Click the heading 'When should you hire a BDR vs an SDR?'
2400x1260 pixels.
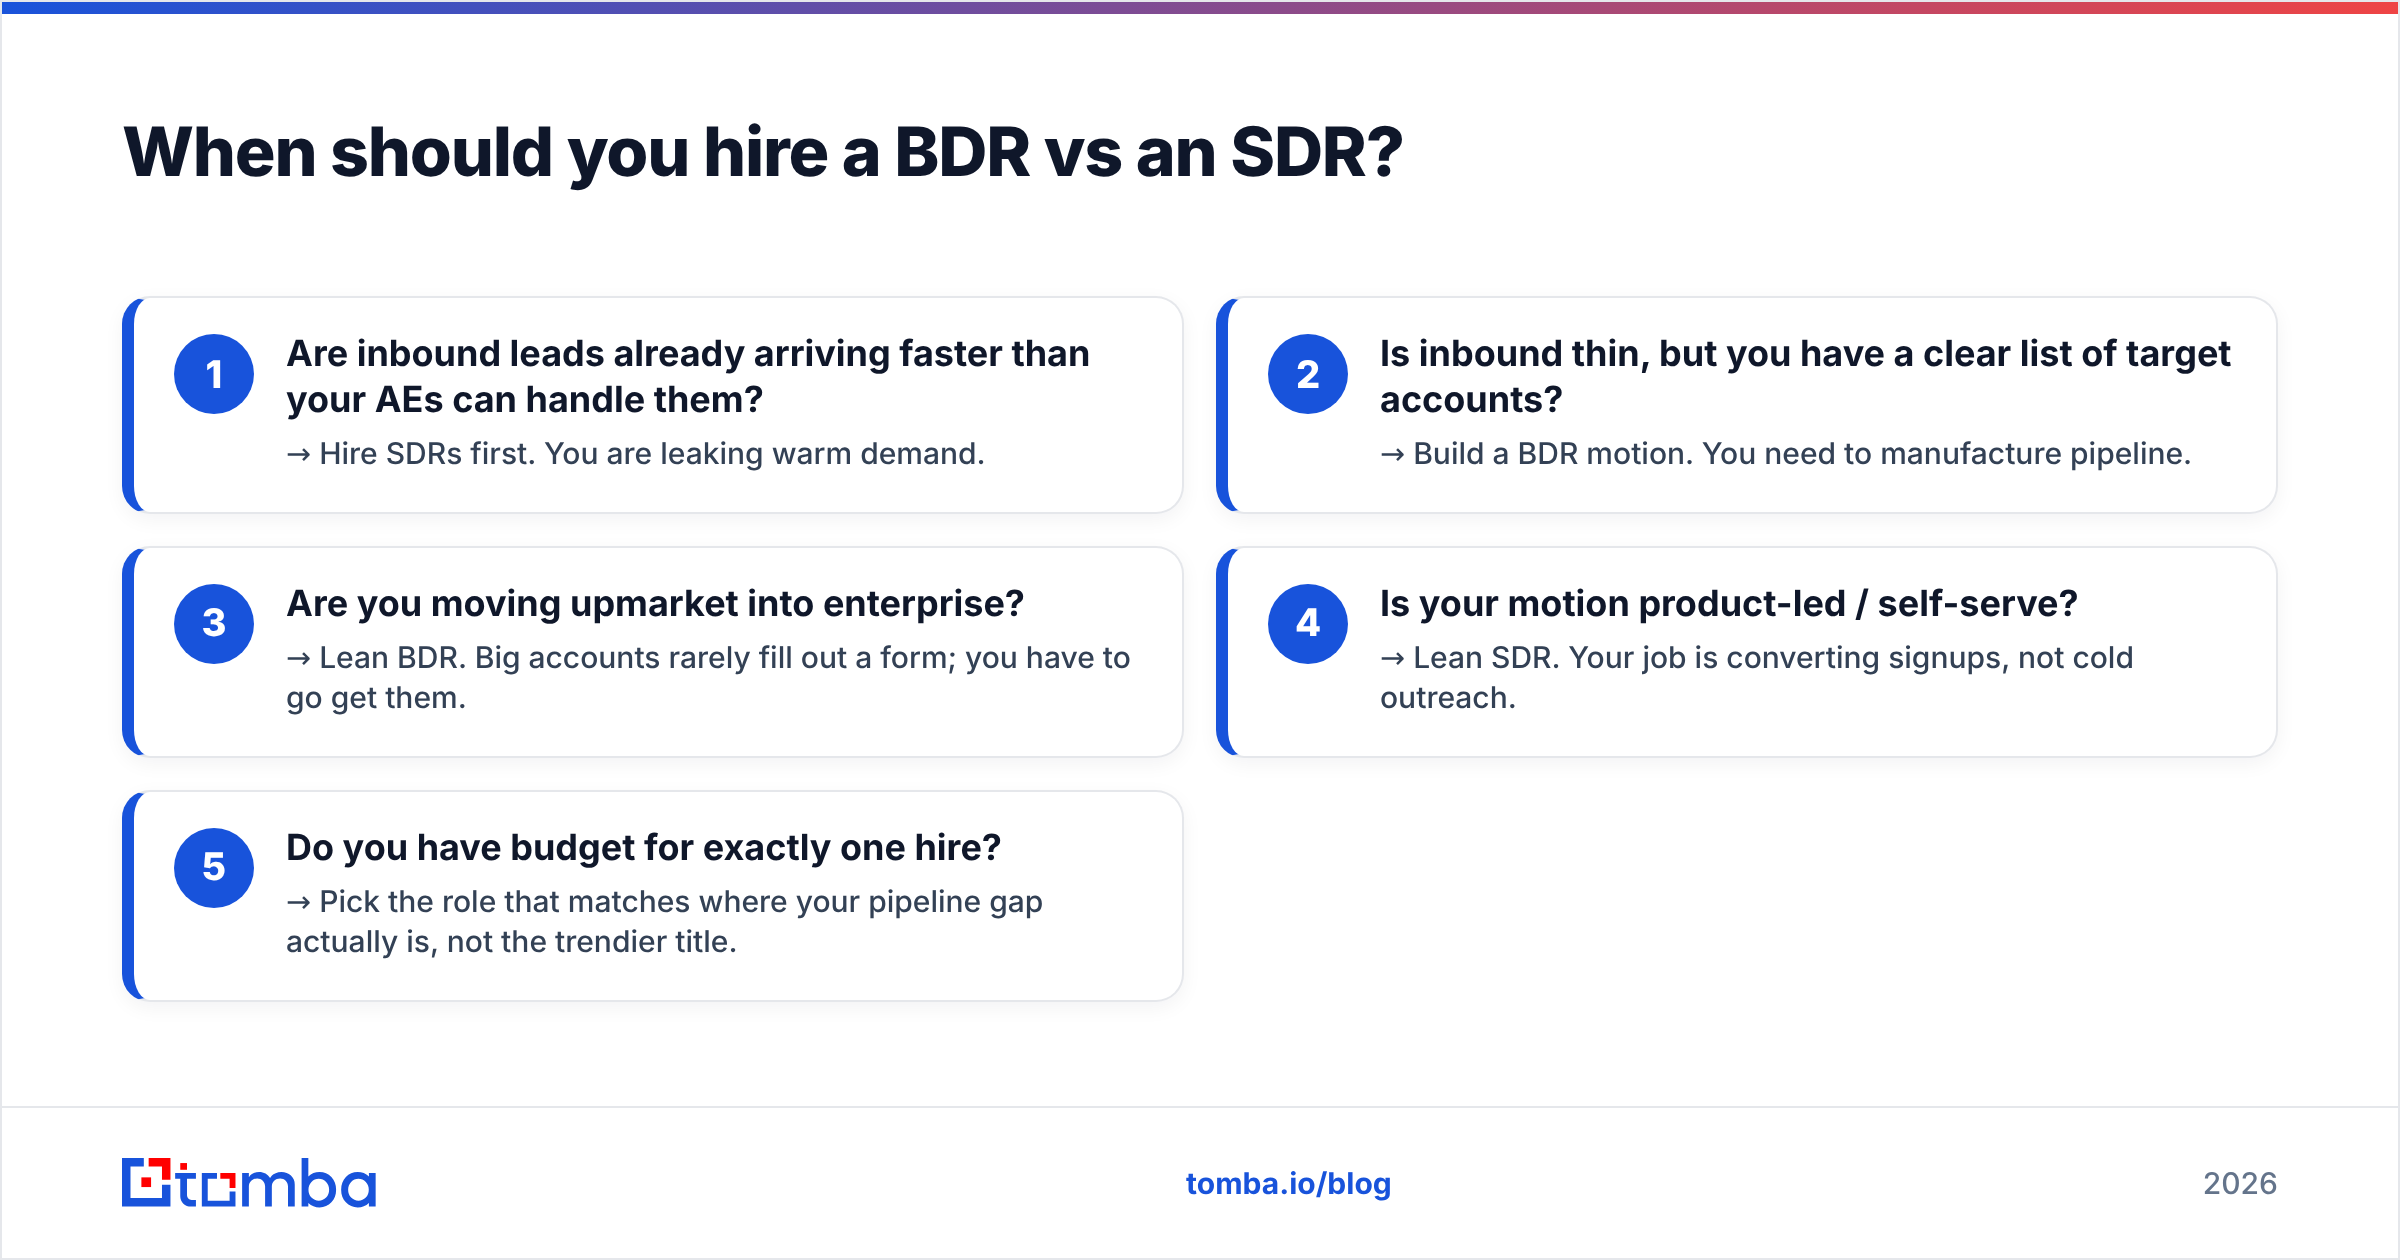click(763, 153)
